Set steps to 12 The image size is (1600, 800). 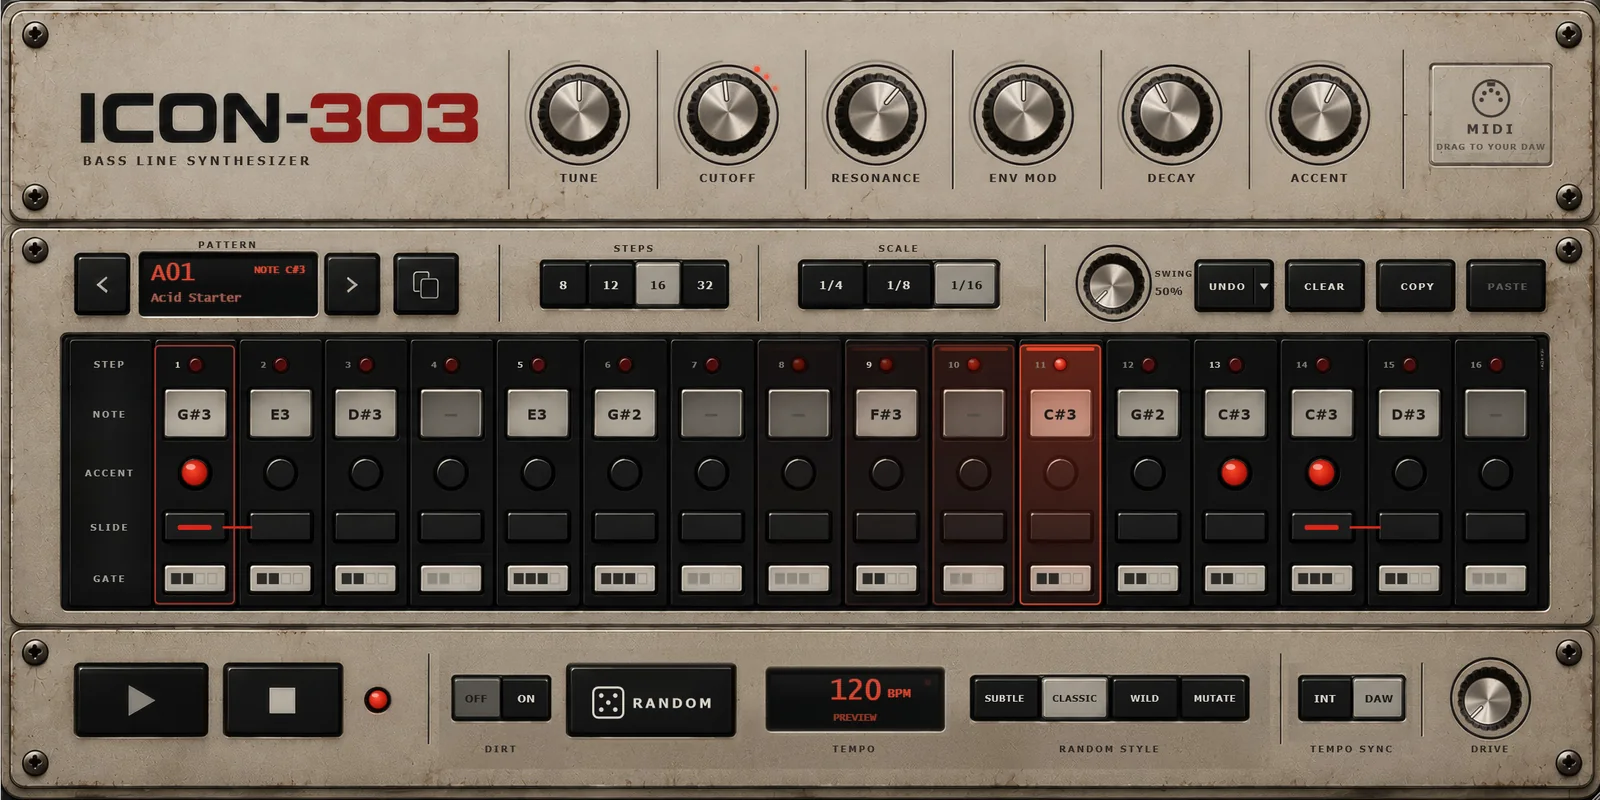610,285
